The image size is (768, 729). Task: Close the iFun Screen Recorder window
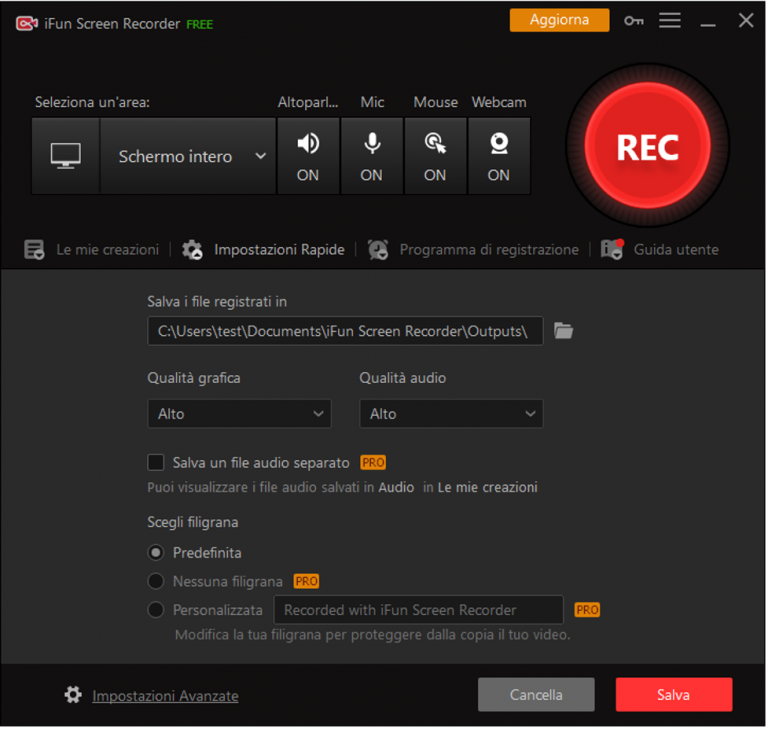tap(746, 21)
